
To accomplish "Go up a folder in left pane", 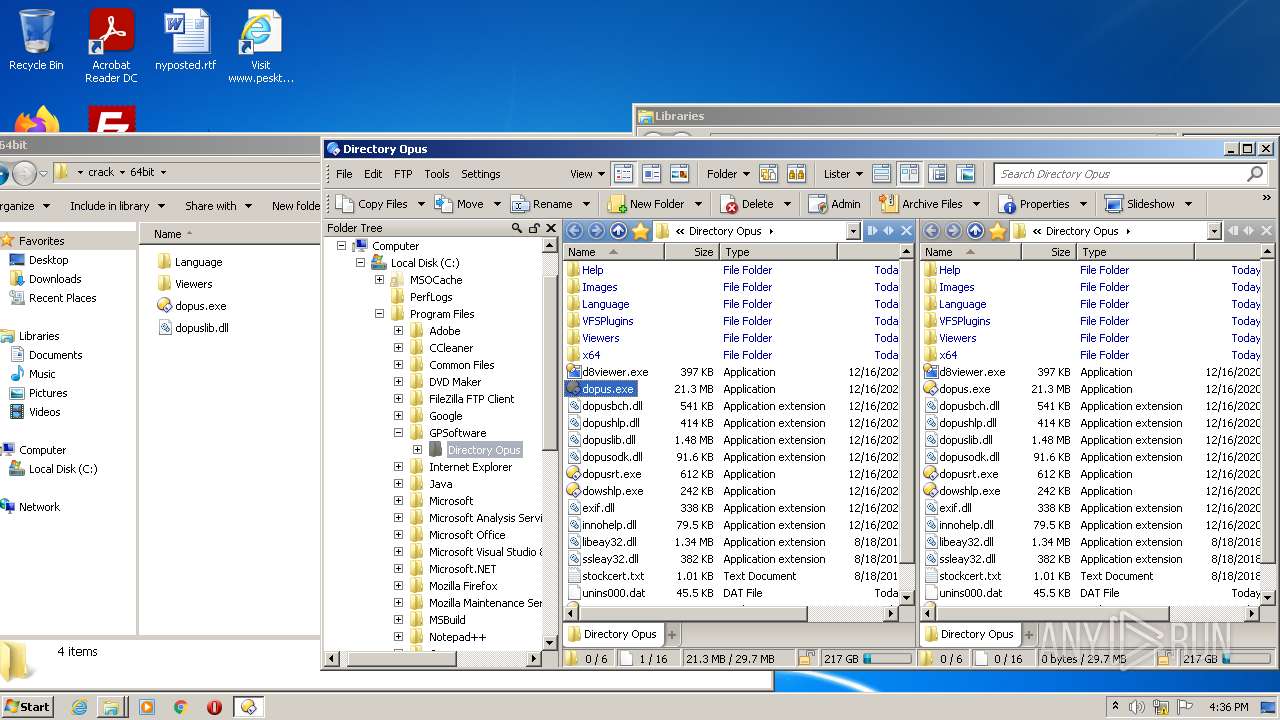I will tap(618, 231).
